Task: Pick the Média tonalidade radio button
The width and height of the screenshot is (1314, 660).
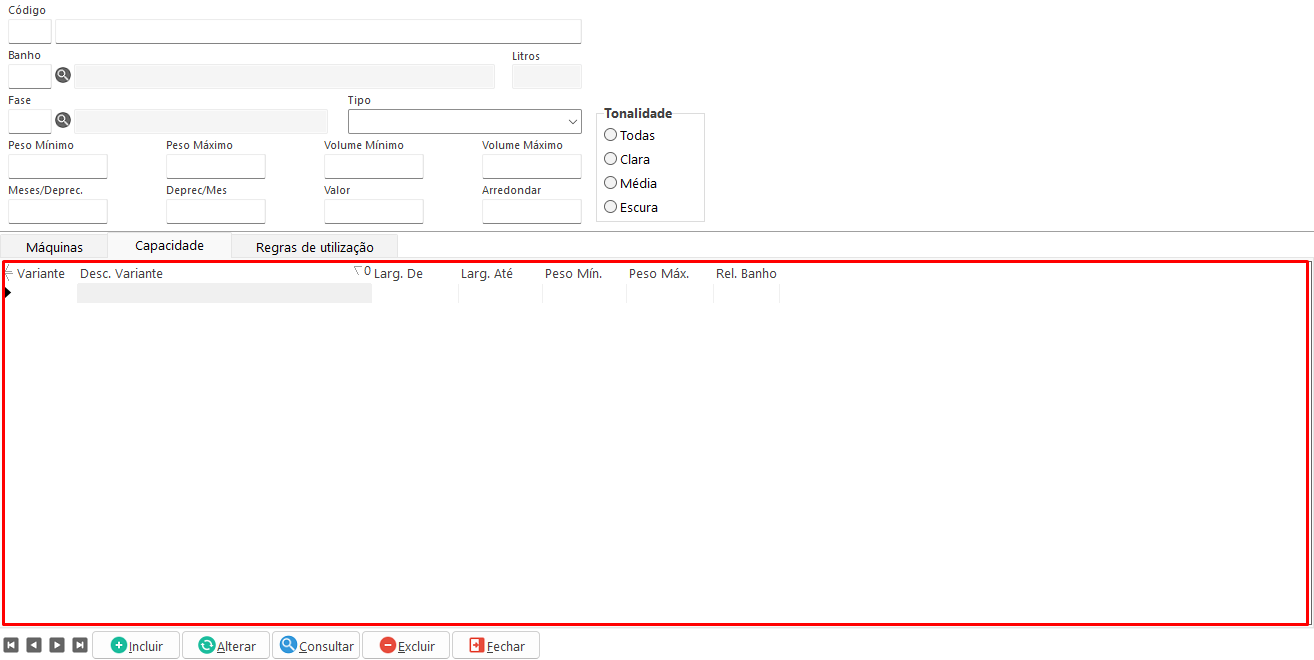Action: 611,183
